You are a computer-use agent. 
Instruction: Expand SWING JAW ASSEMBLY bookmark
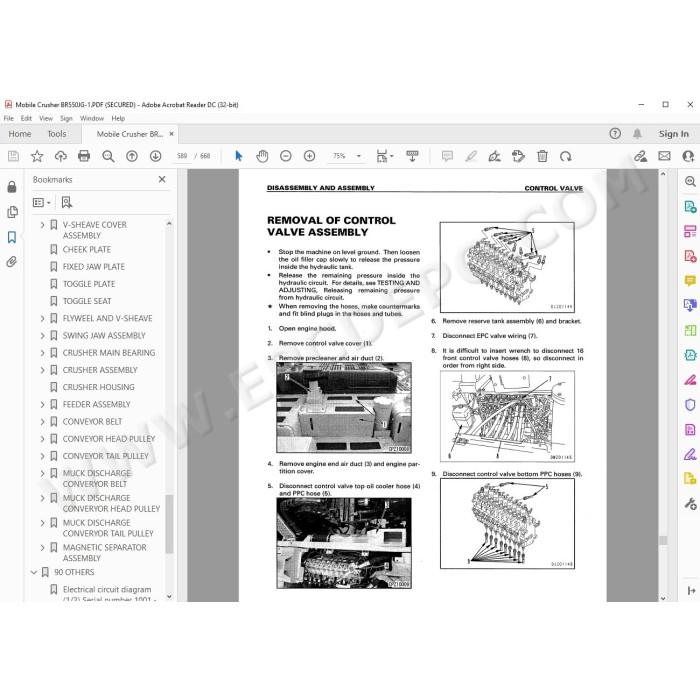click(x=42, y=336)
